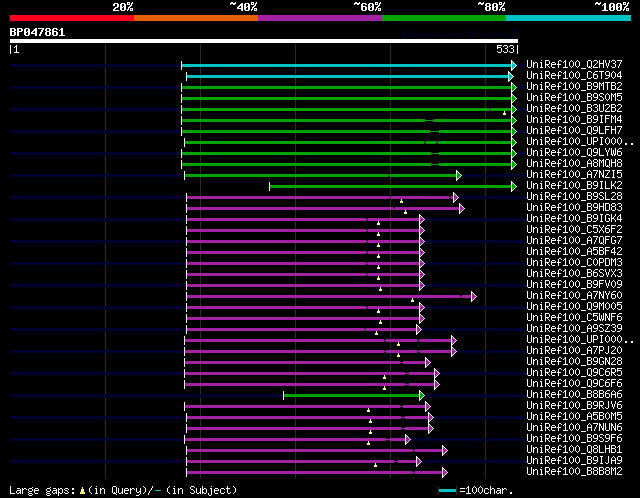The width and height of the screenshot is (640, 498).
Task: Click the white query sequence bar
Action: pos(264,41)
